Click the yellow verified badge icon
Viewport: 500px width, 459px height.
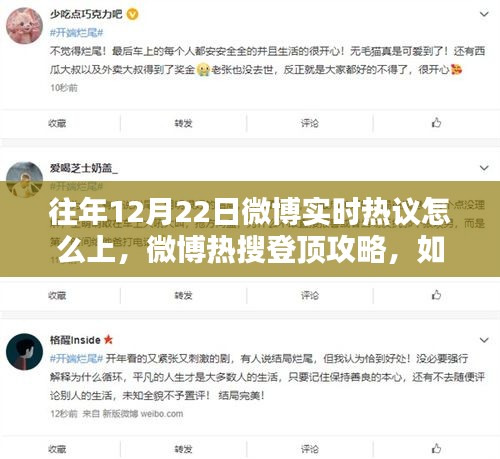(133, 14)
